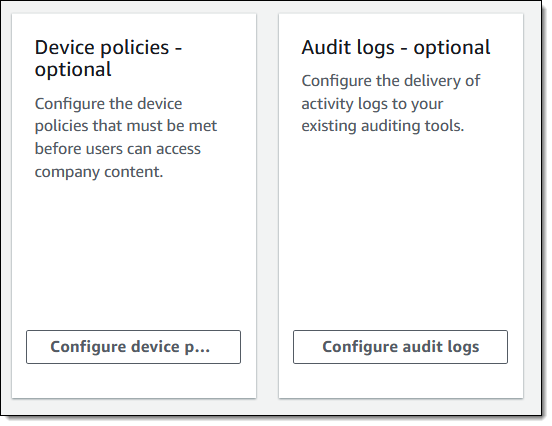Select the Device policies - optional heading
The height and width of the screenshot is (426, 552).
(x=108, y=58)
